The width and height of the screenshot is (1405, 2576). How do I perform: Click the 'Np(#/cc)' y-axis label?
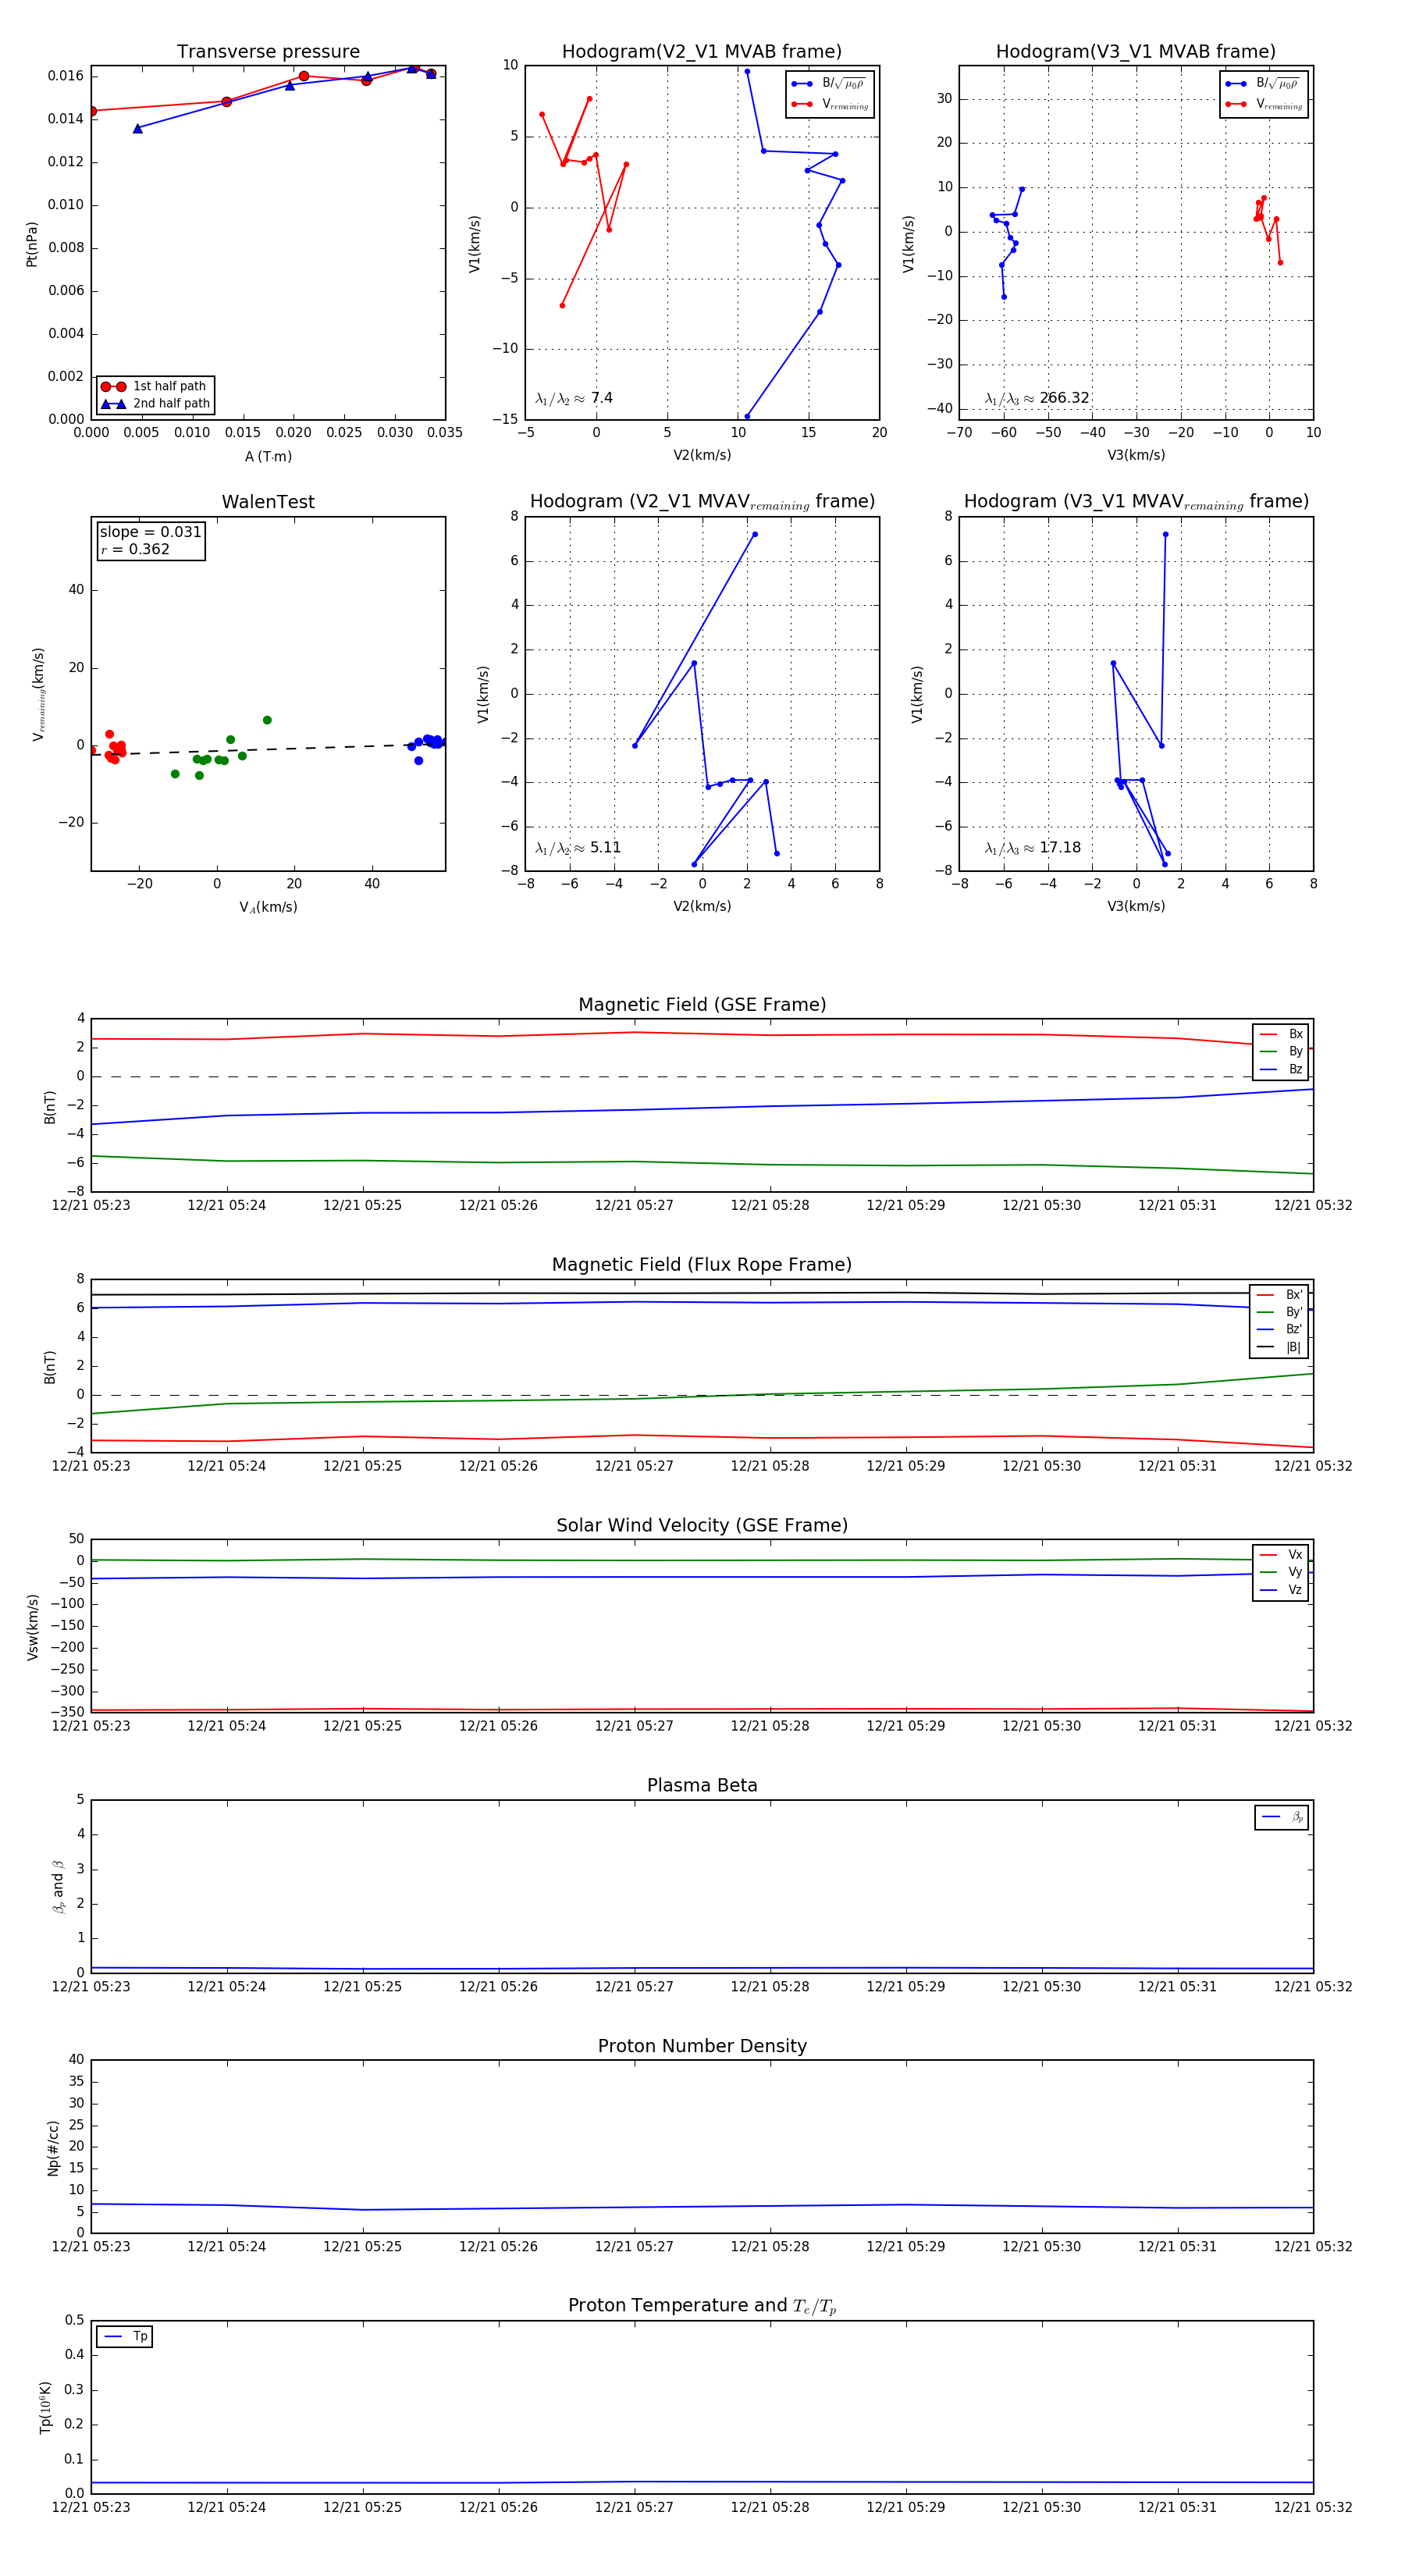(53, 2148)
